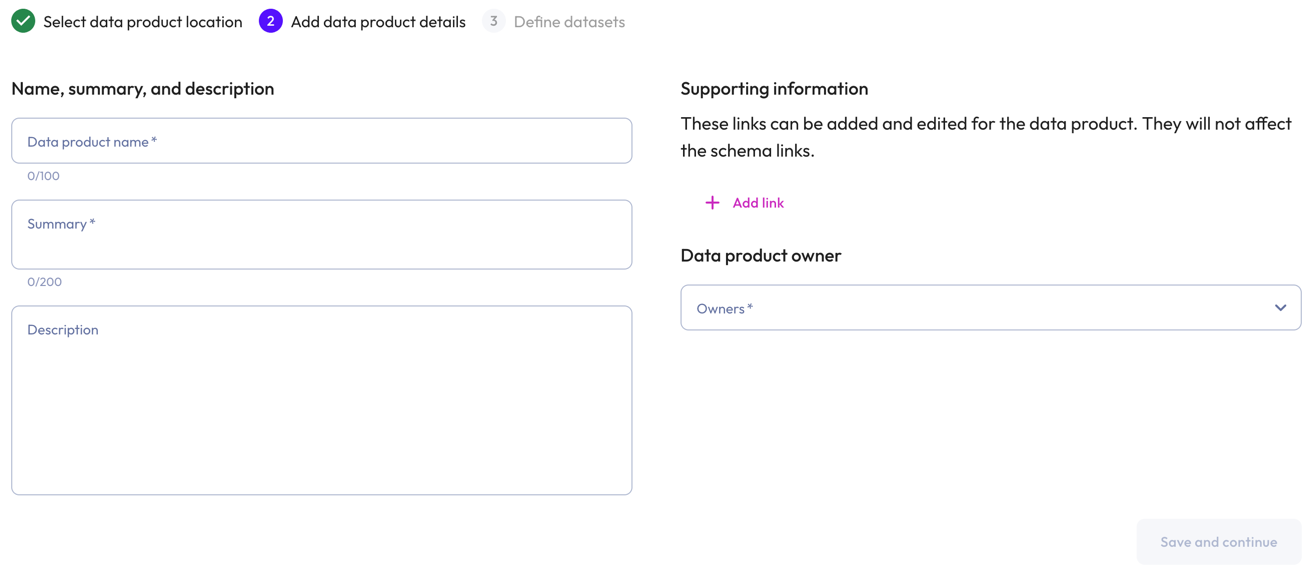Click the Add link button
The width and height of the screenshot is (1312, 578).
click(x=759, y=202)
